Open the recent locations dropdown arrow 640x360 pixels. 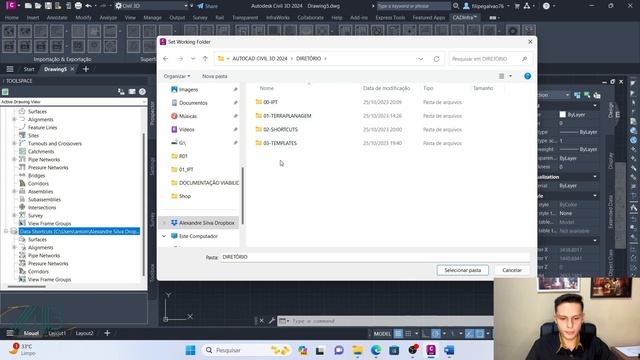click(x=193, y=59)
